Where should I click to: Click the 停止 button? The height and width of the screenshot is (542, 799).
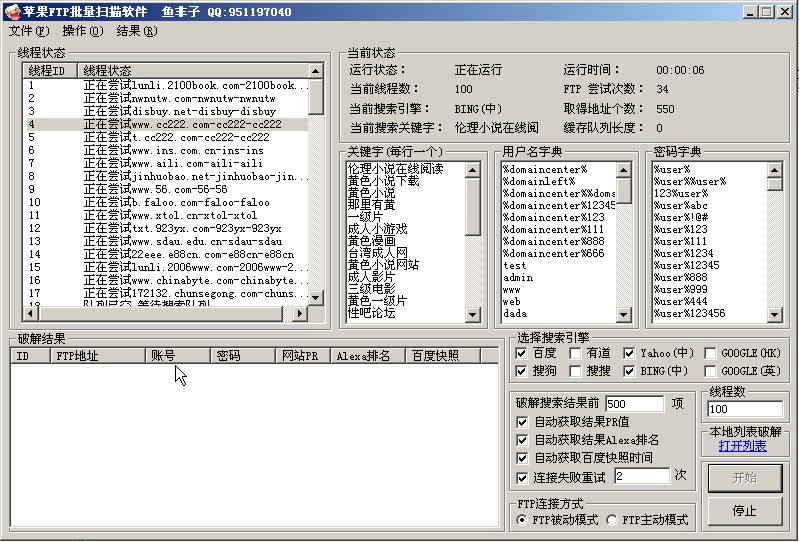point(744,511)
